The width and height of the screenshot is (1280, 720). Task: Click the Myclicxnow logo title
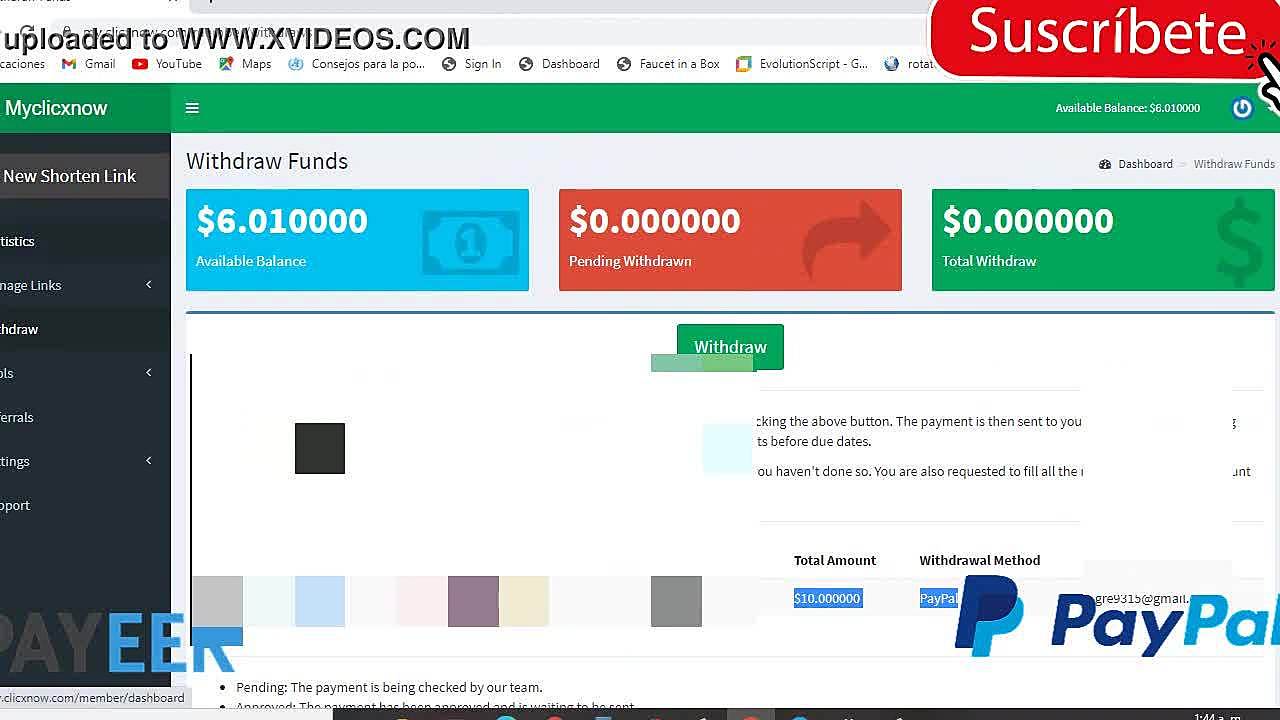pyautogui.click(x=56, y=108)
